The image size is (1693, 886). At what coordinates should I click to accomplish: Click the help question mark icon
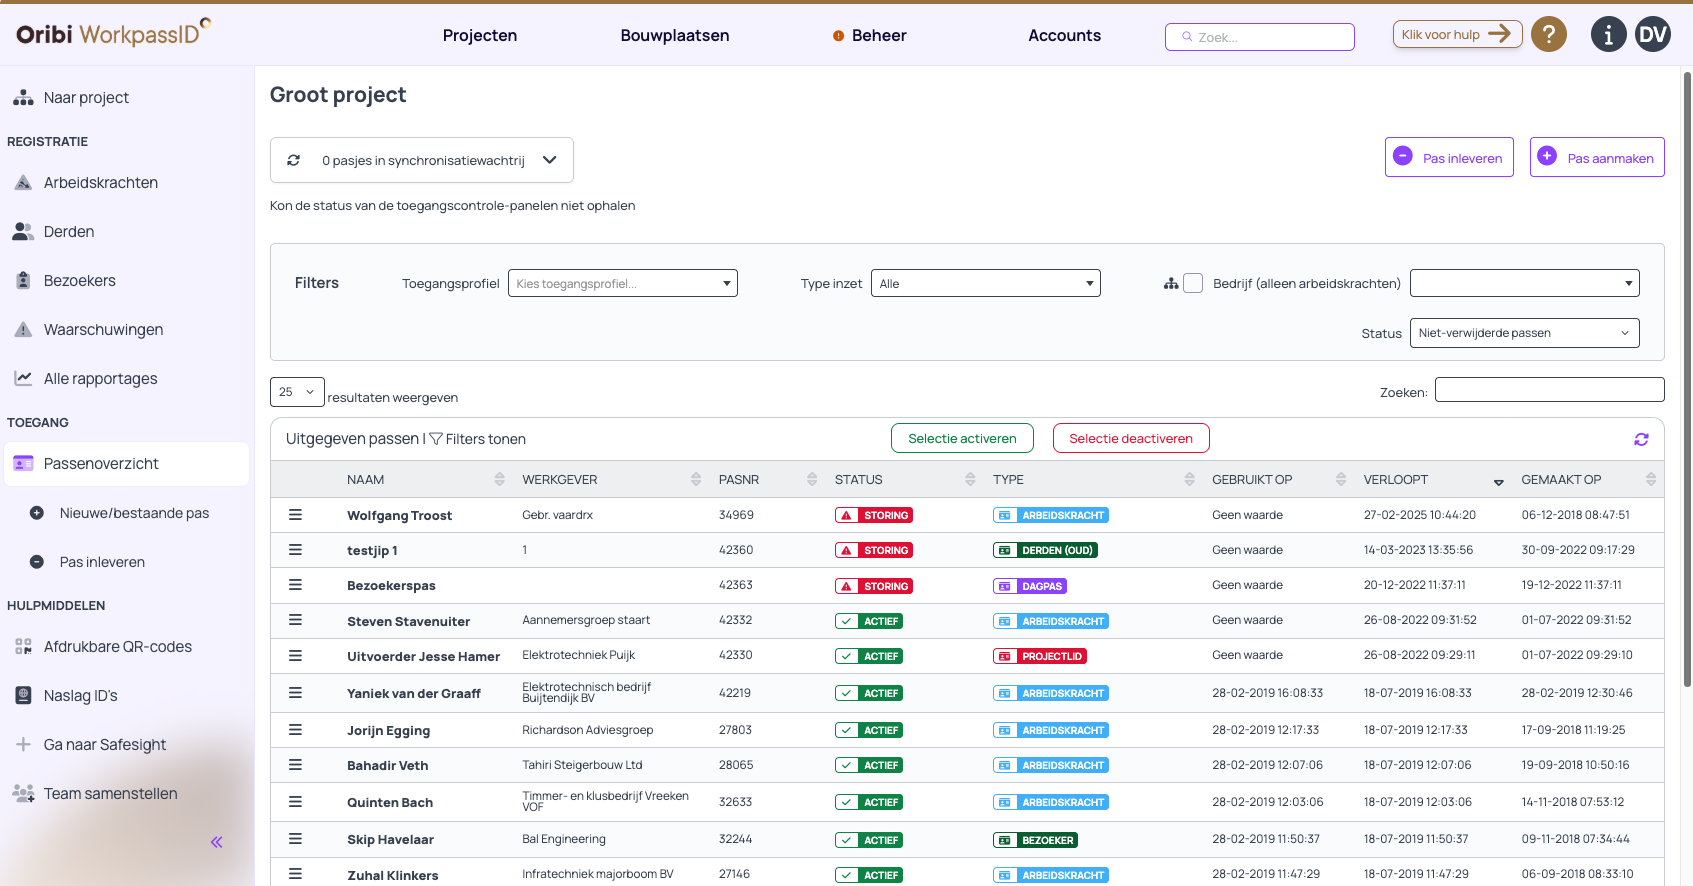coord(1548,35)
